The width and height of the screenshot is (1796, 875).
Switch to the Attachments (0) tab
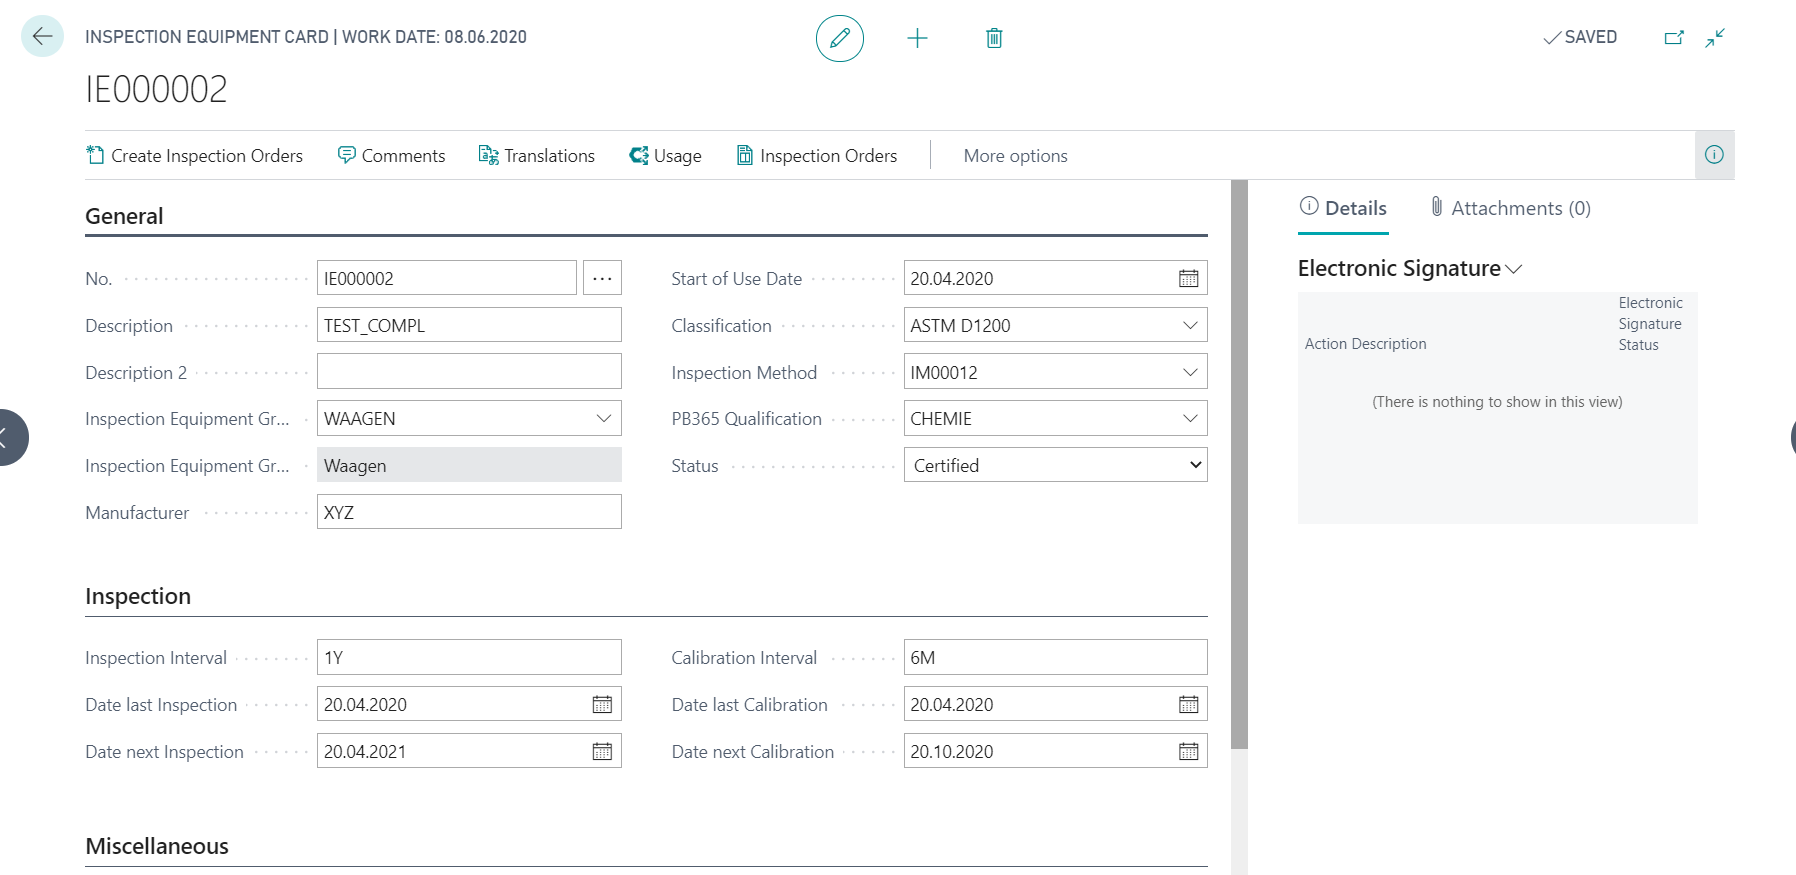tap(1510, 208)
